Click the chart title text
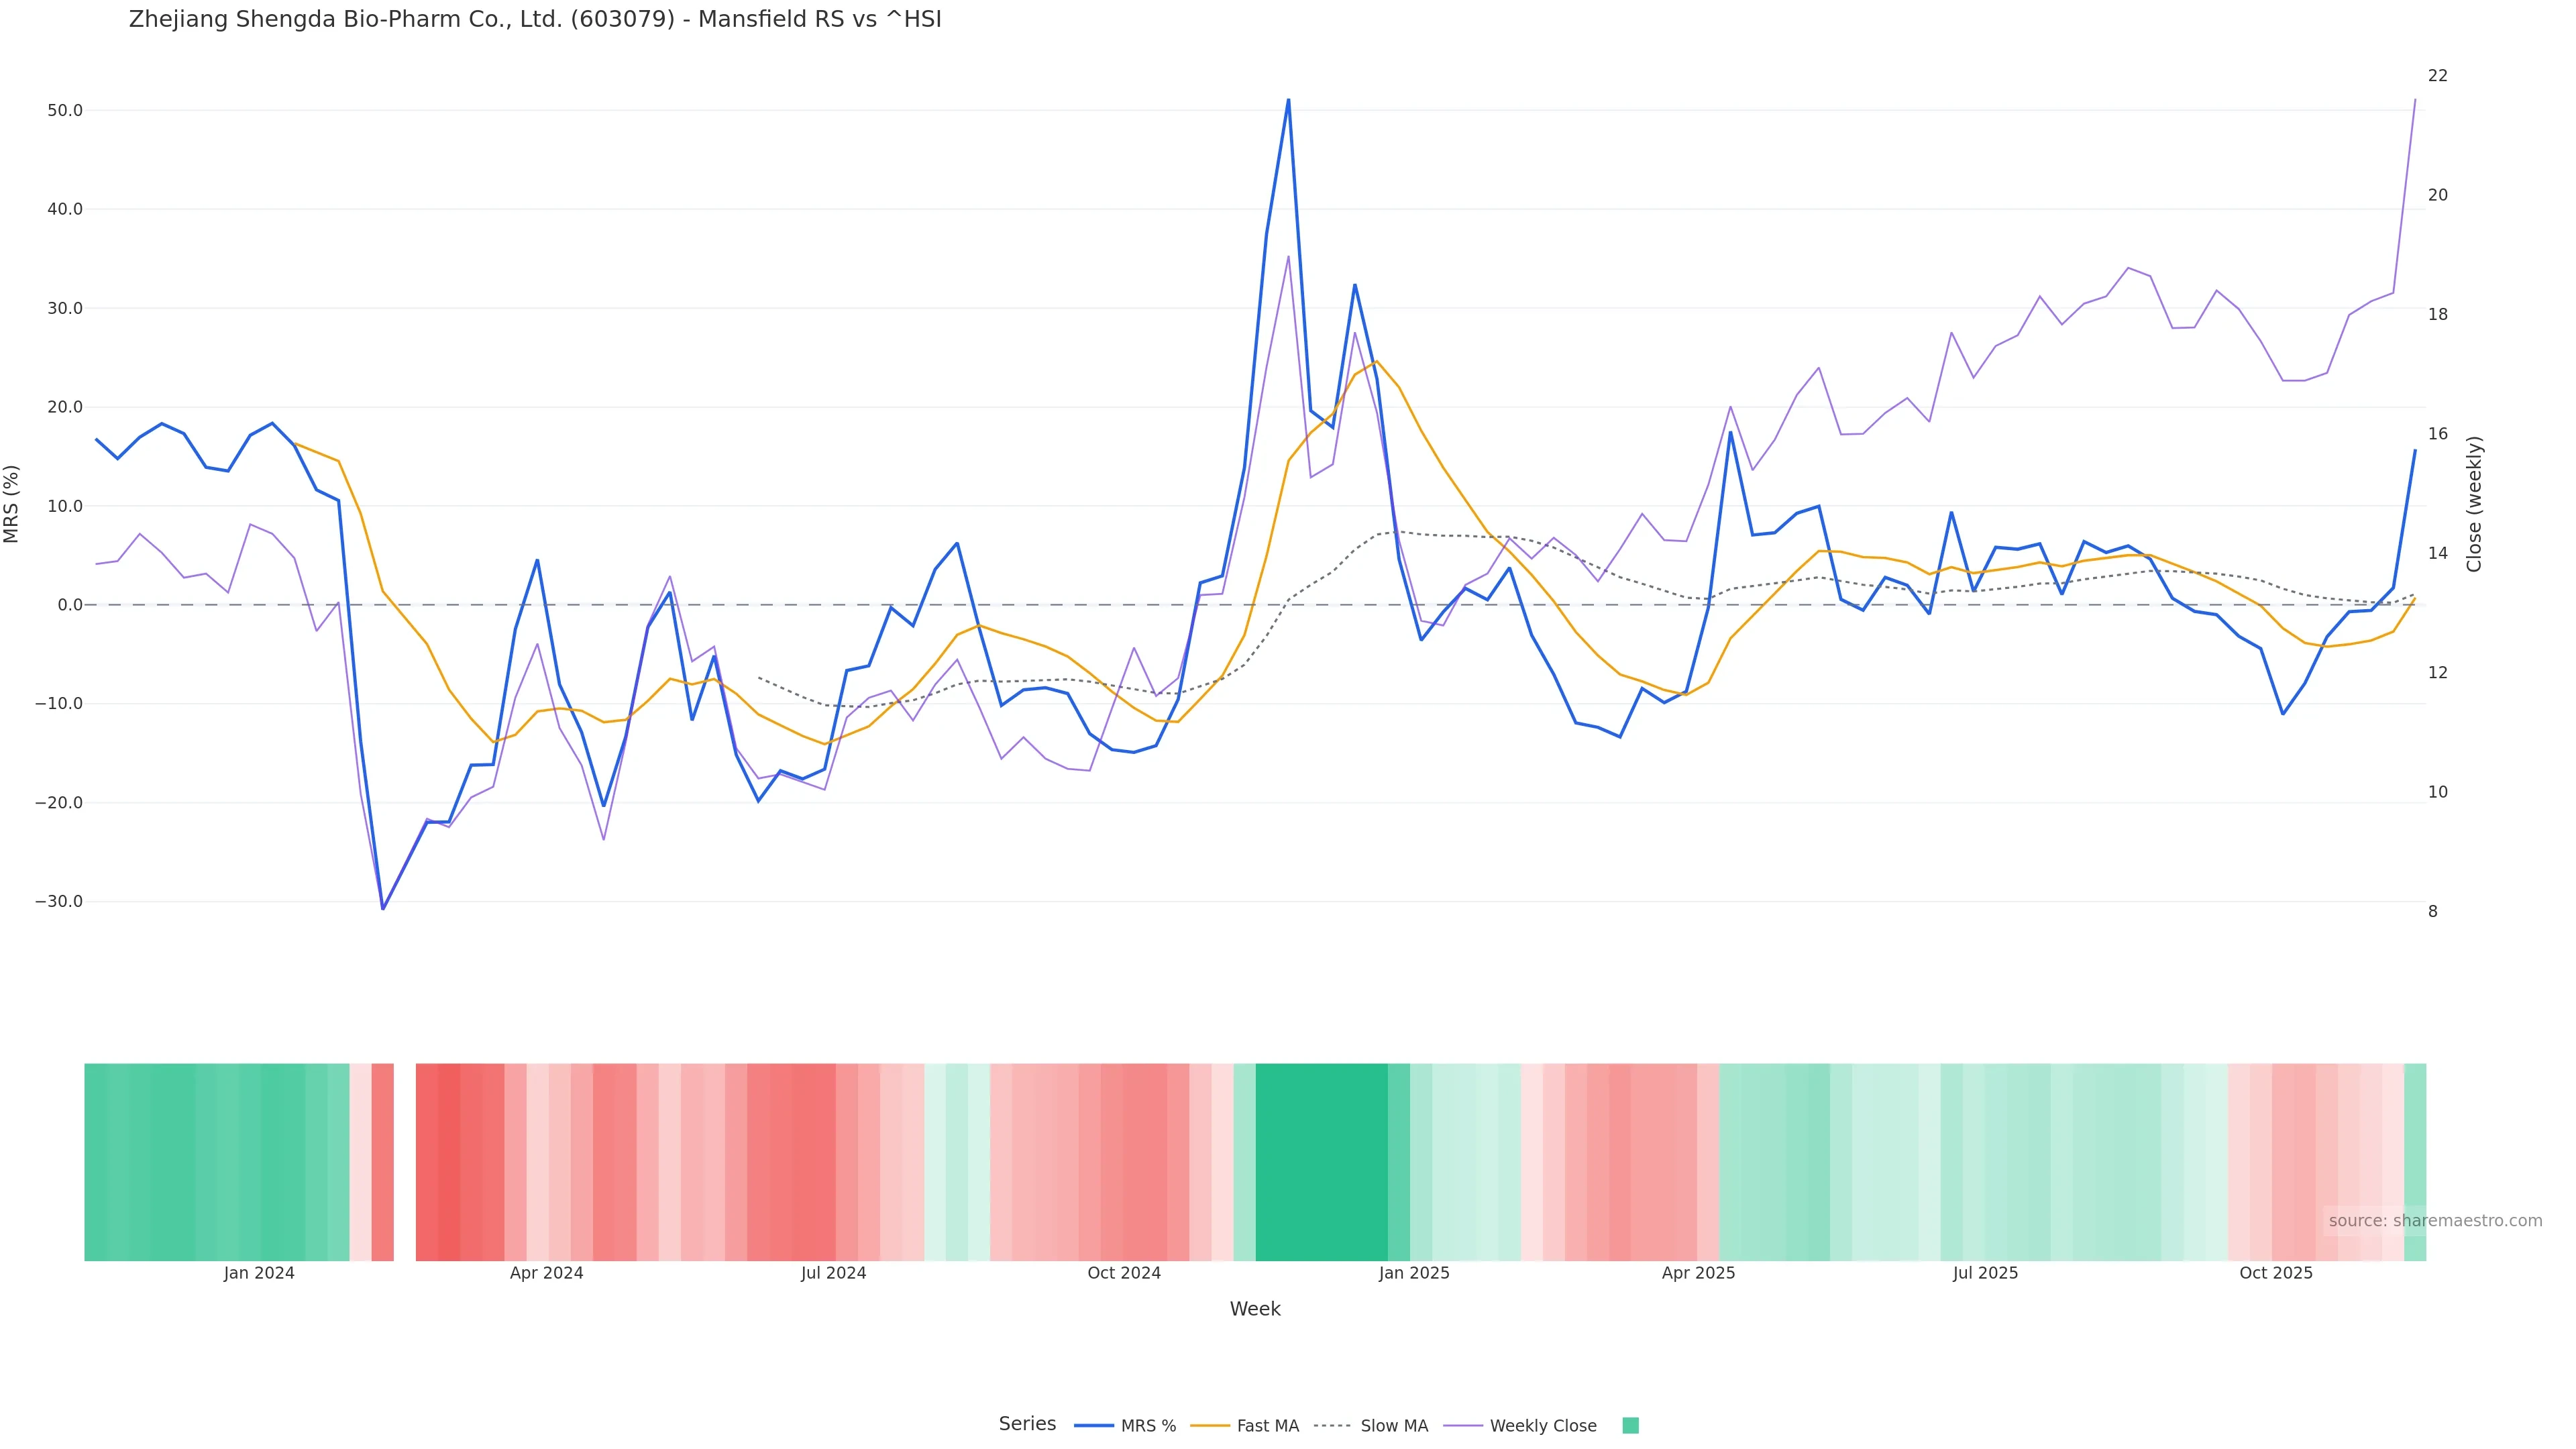The height and width of the screenshot is (1449, 2576). tap(535, 20)
